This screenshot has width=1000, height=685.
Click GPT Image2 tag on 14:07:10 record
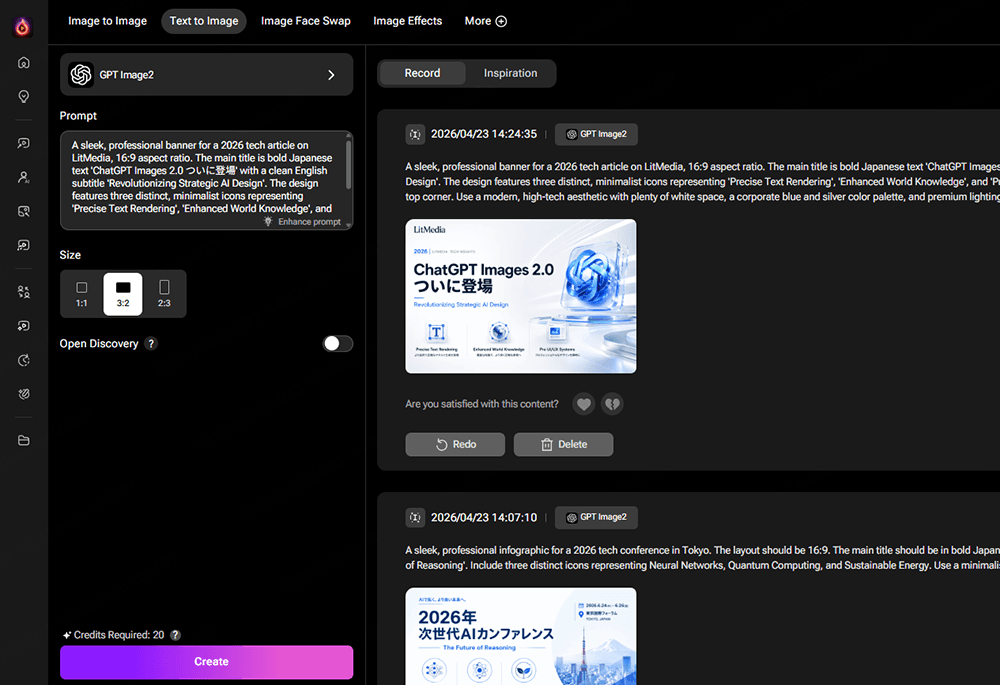tap(596, 517)
